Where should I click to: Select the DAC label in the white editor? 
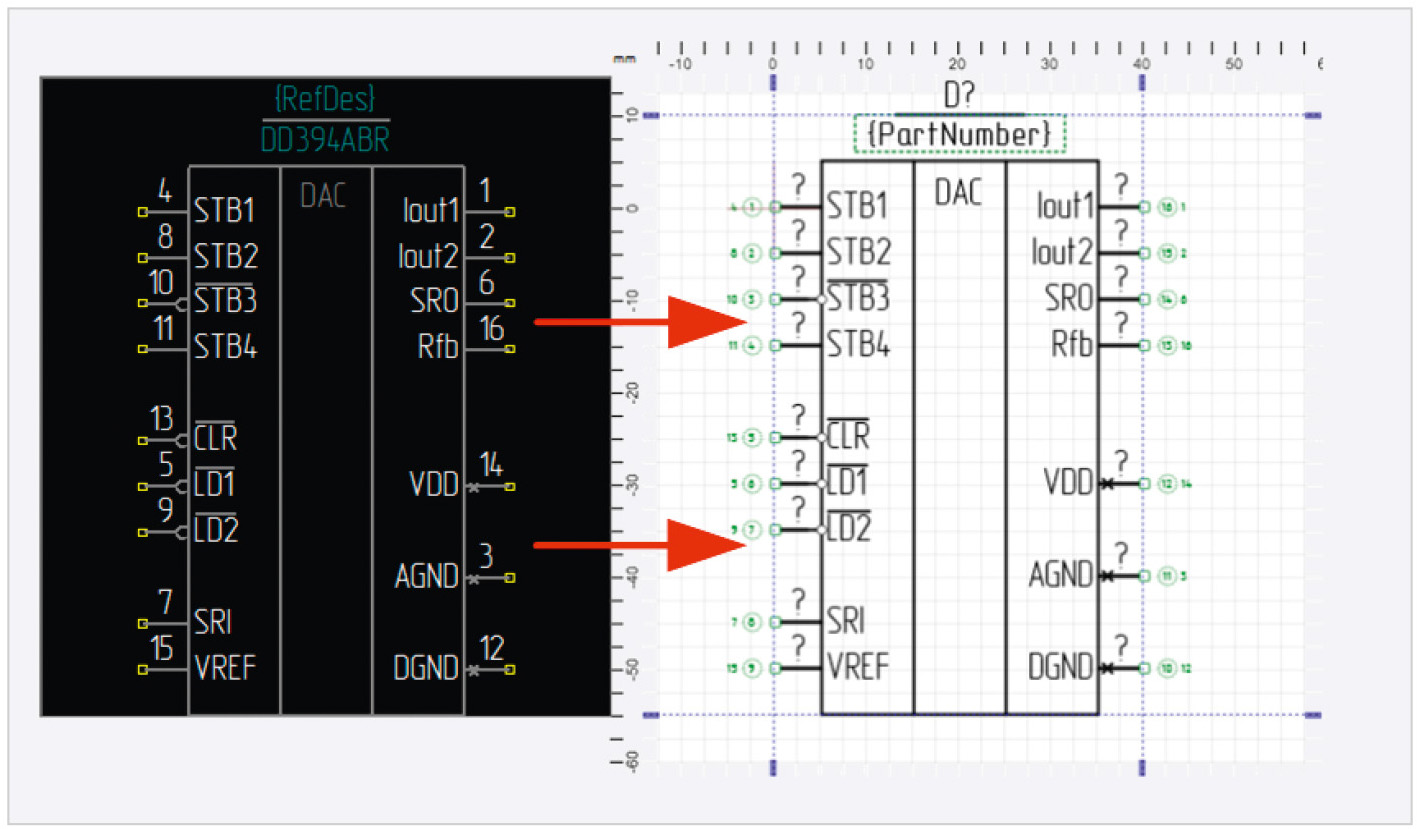point(958,192)
